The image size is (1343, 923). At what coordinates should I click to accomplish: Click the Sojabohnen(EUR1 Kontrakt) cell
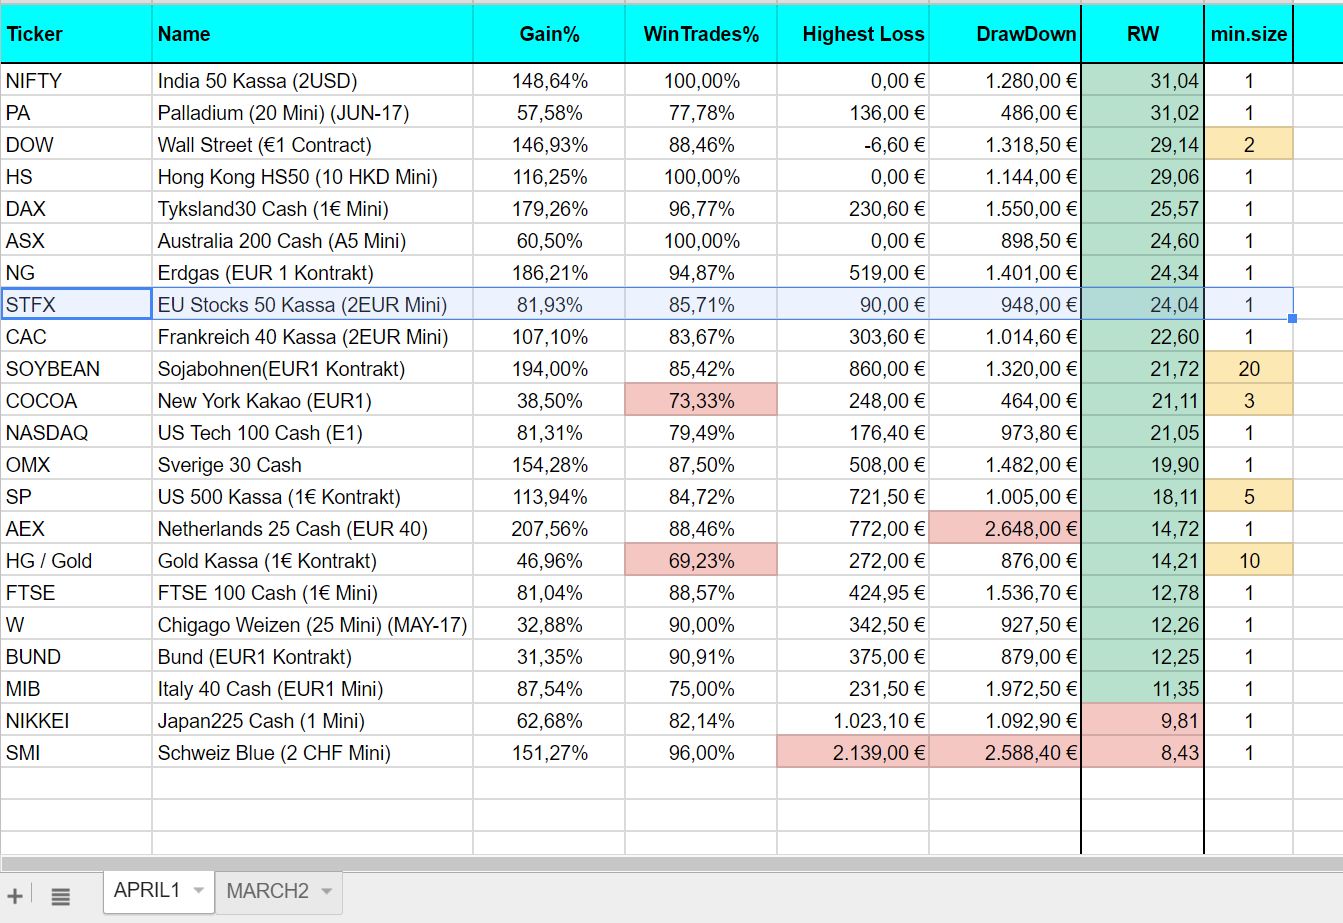coord(312,369)
